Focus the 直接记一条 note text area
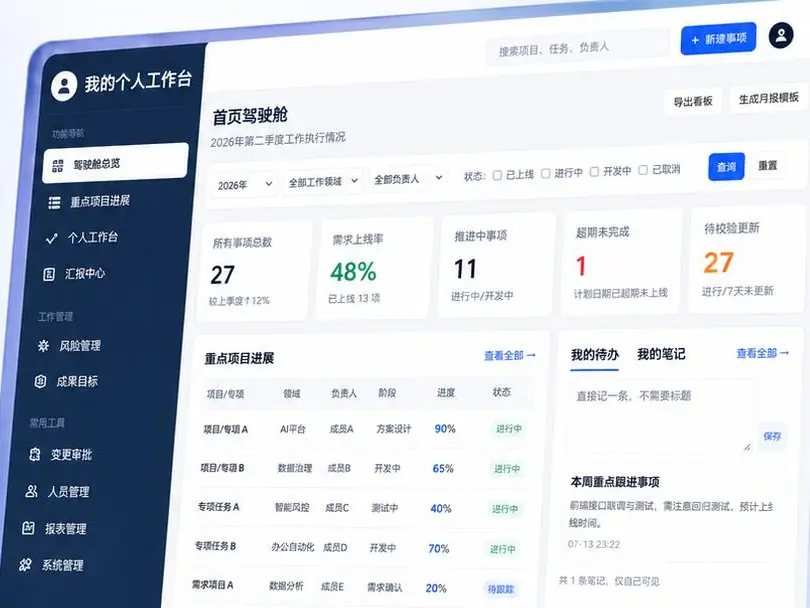The image size is (810, 608). click(660, 417)
